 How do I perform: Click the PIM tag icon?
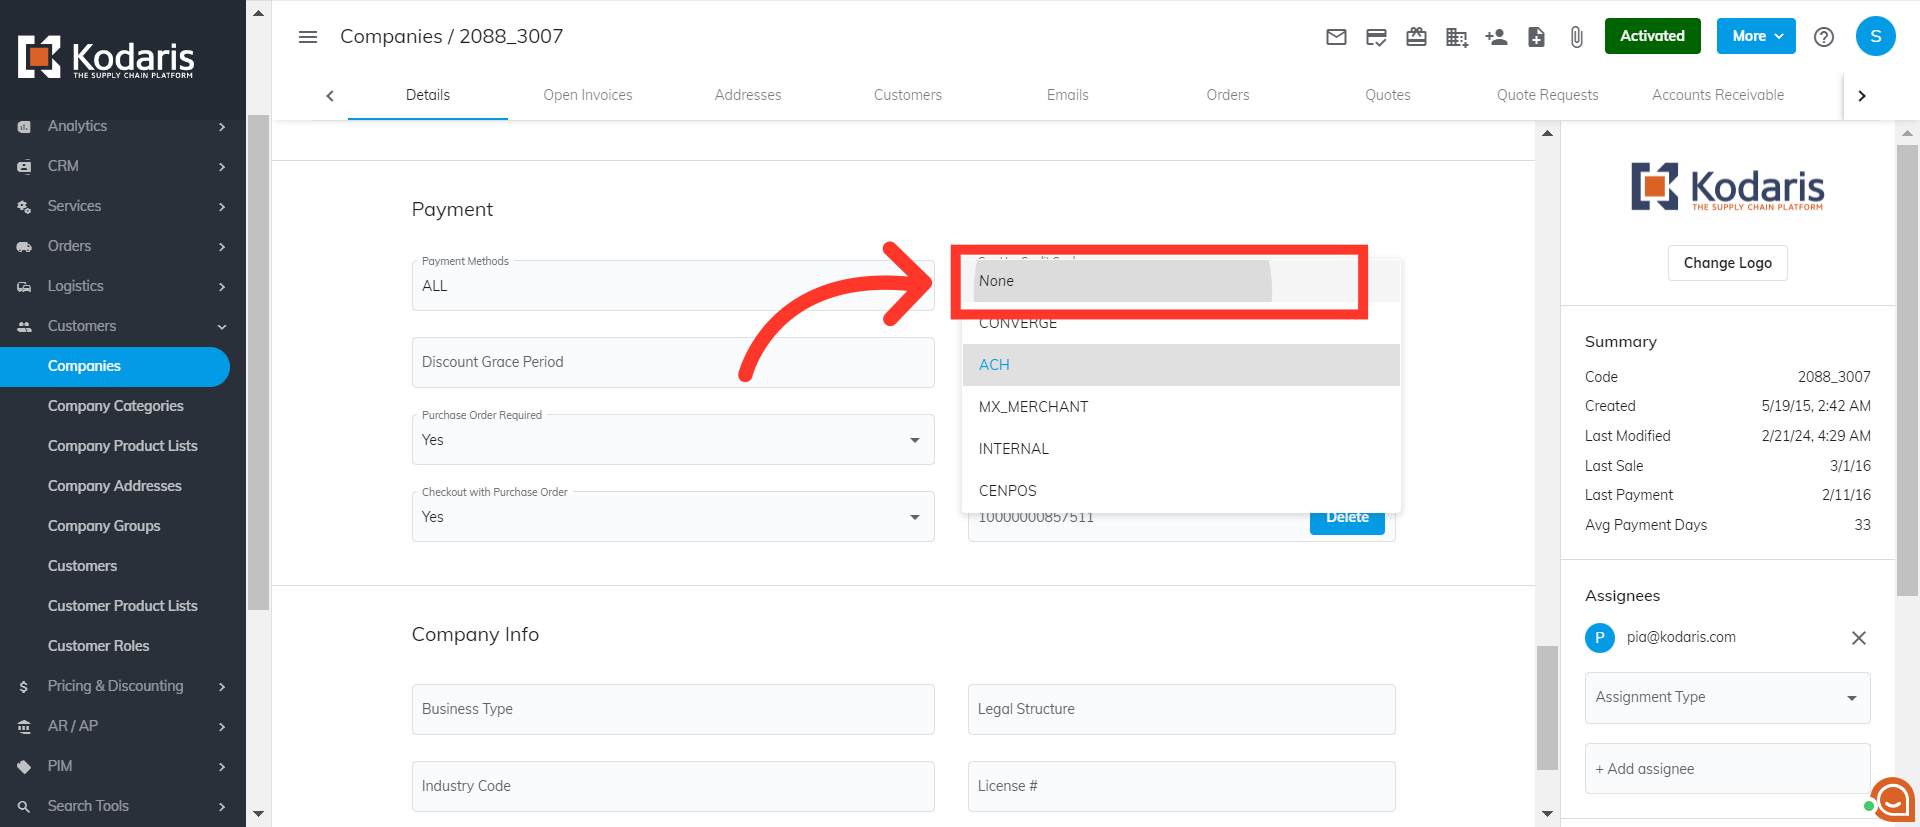(x=24, y=767)
